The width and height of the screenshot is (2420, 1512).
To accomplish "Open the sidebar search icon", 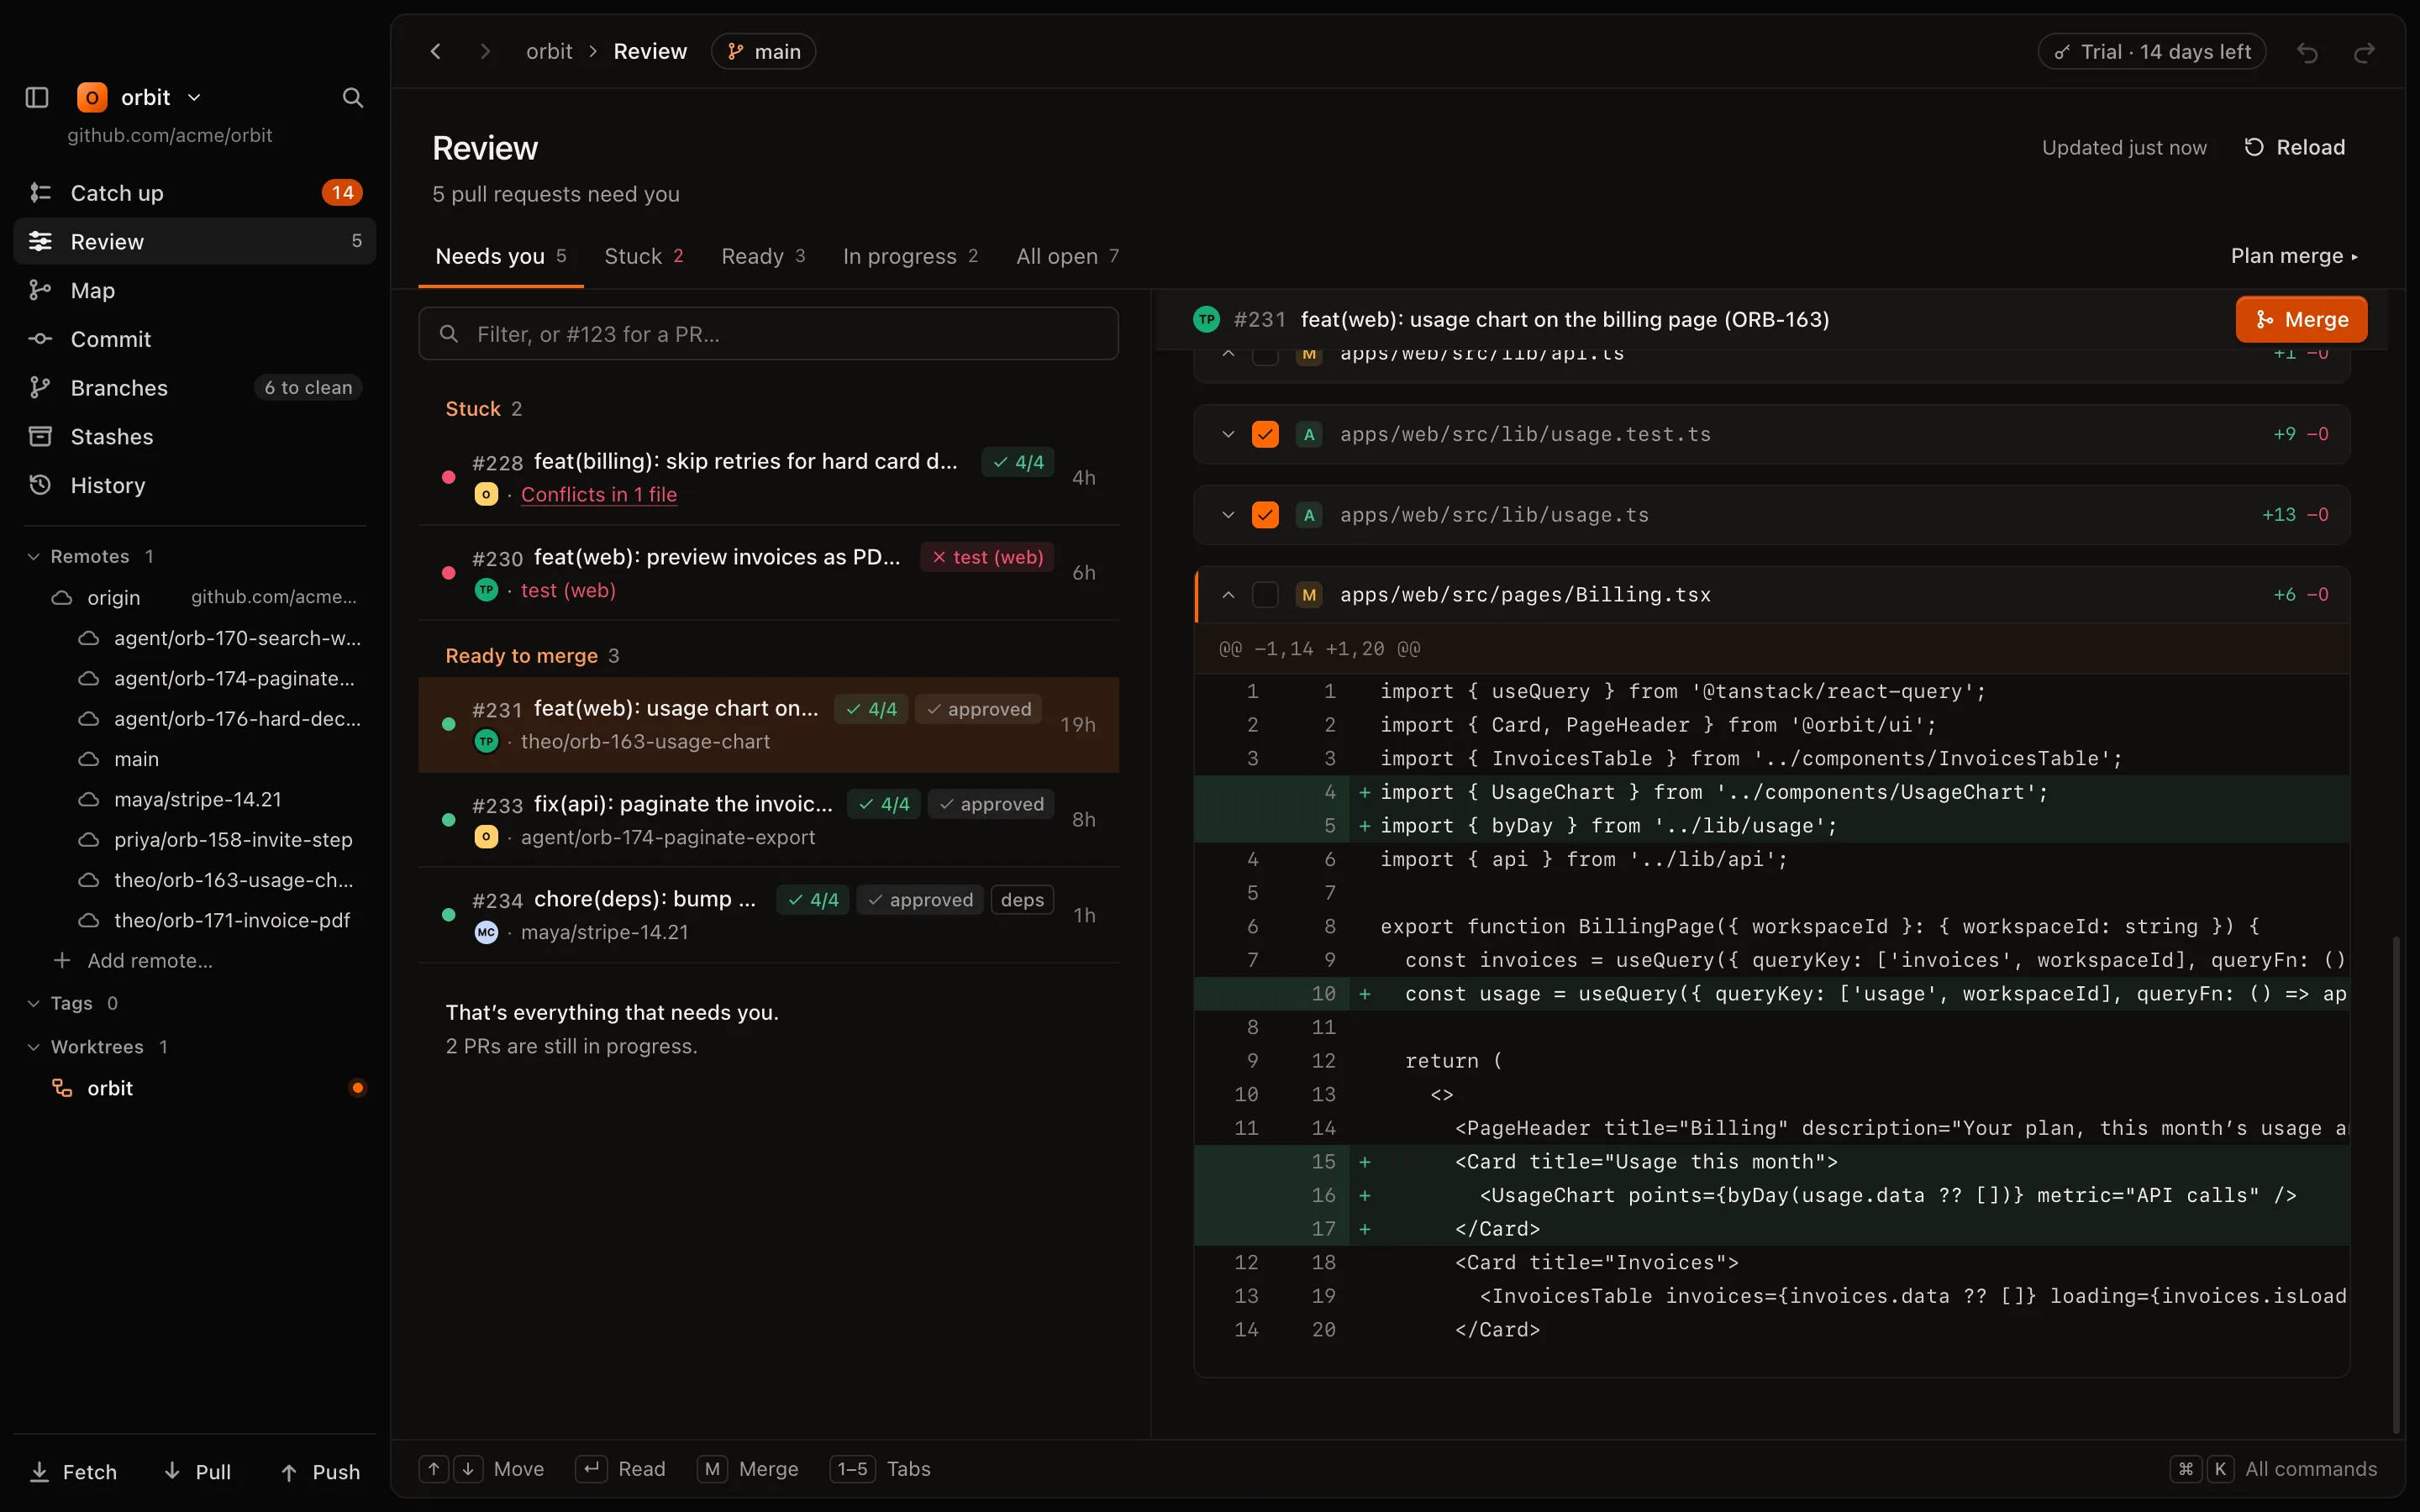I will pyautogui.click(x=352, y=97).
